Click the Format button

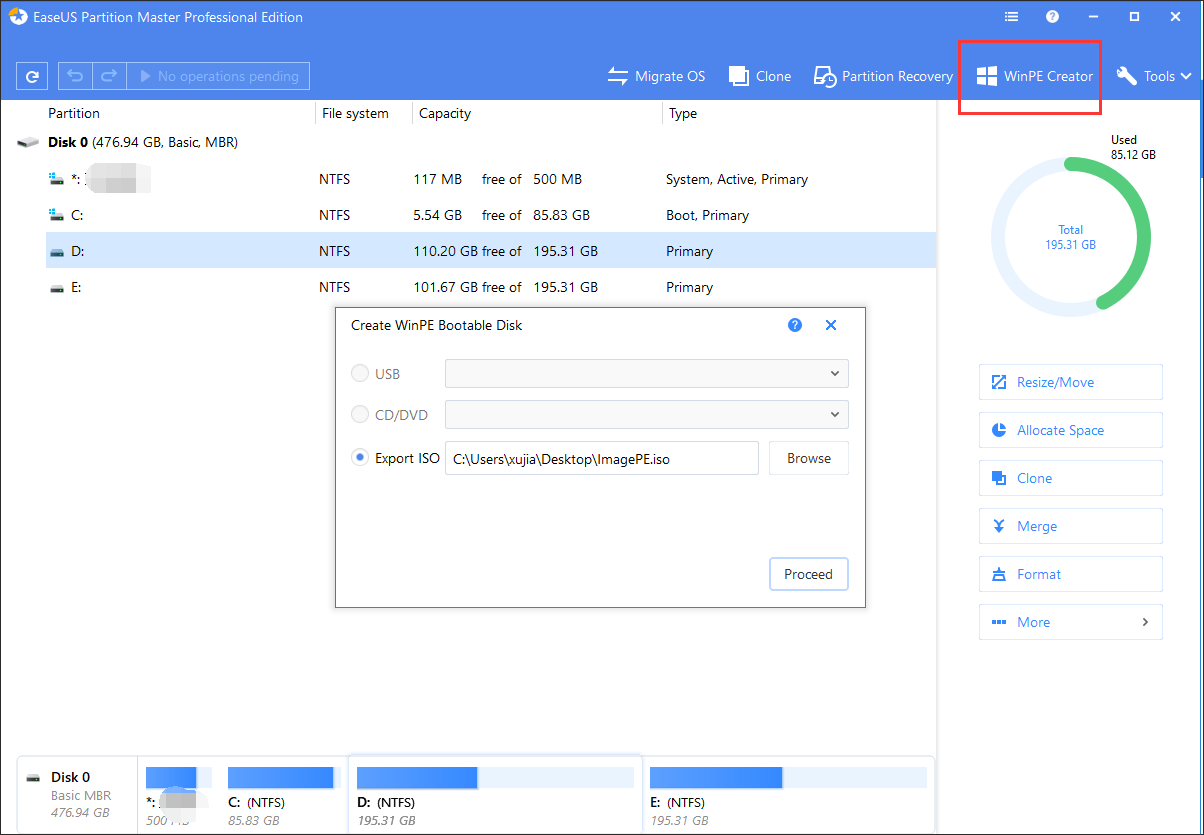[x=1071, y=574]
